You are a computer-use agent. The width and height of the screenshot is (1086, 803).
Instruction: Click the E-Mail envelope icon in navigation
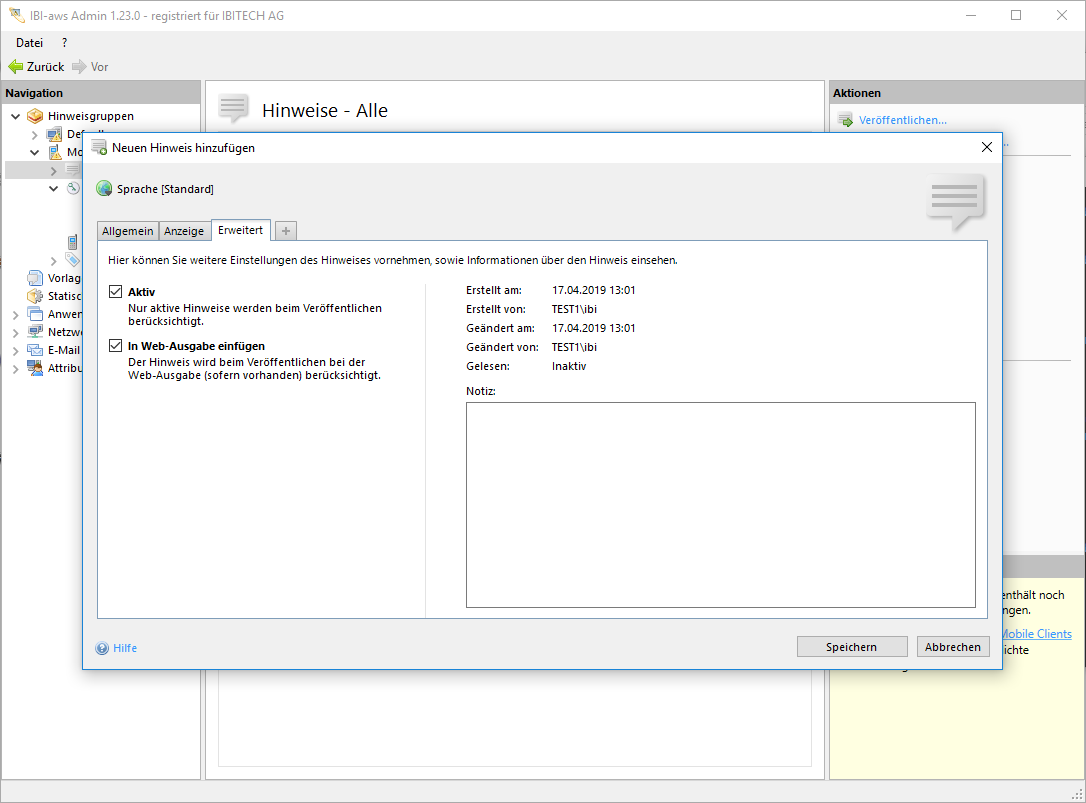pyautogui.click(x=36, y=350)
